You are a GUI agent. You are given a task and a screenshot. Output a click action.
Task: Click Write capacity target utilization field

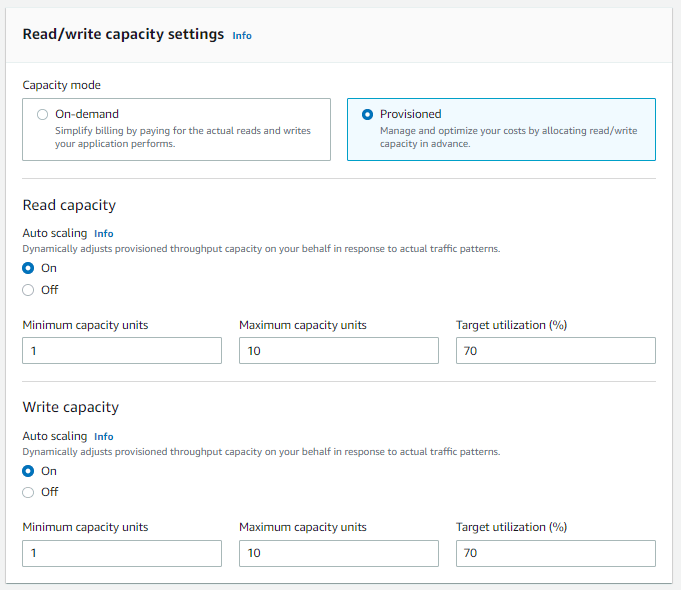click(555, 553)
